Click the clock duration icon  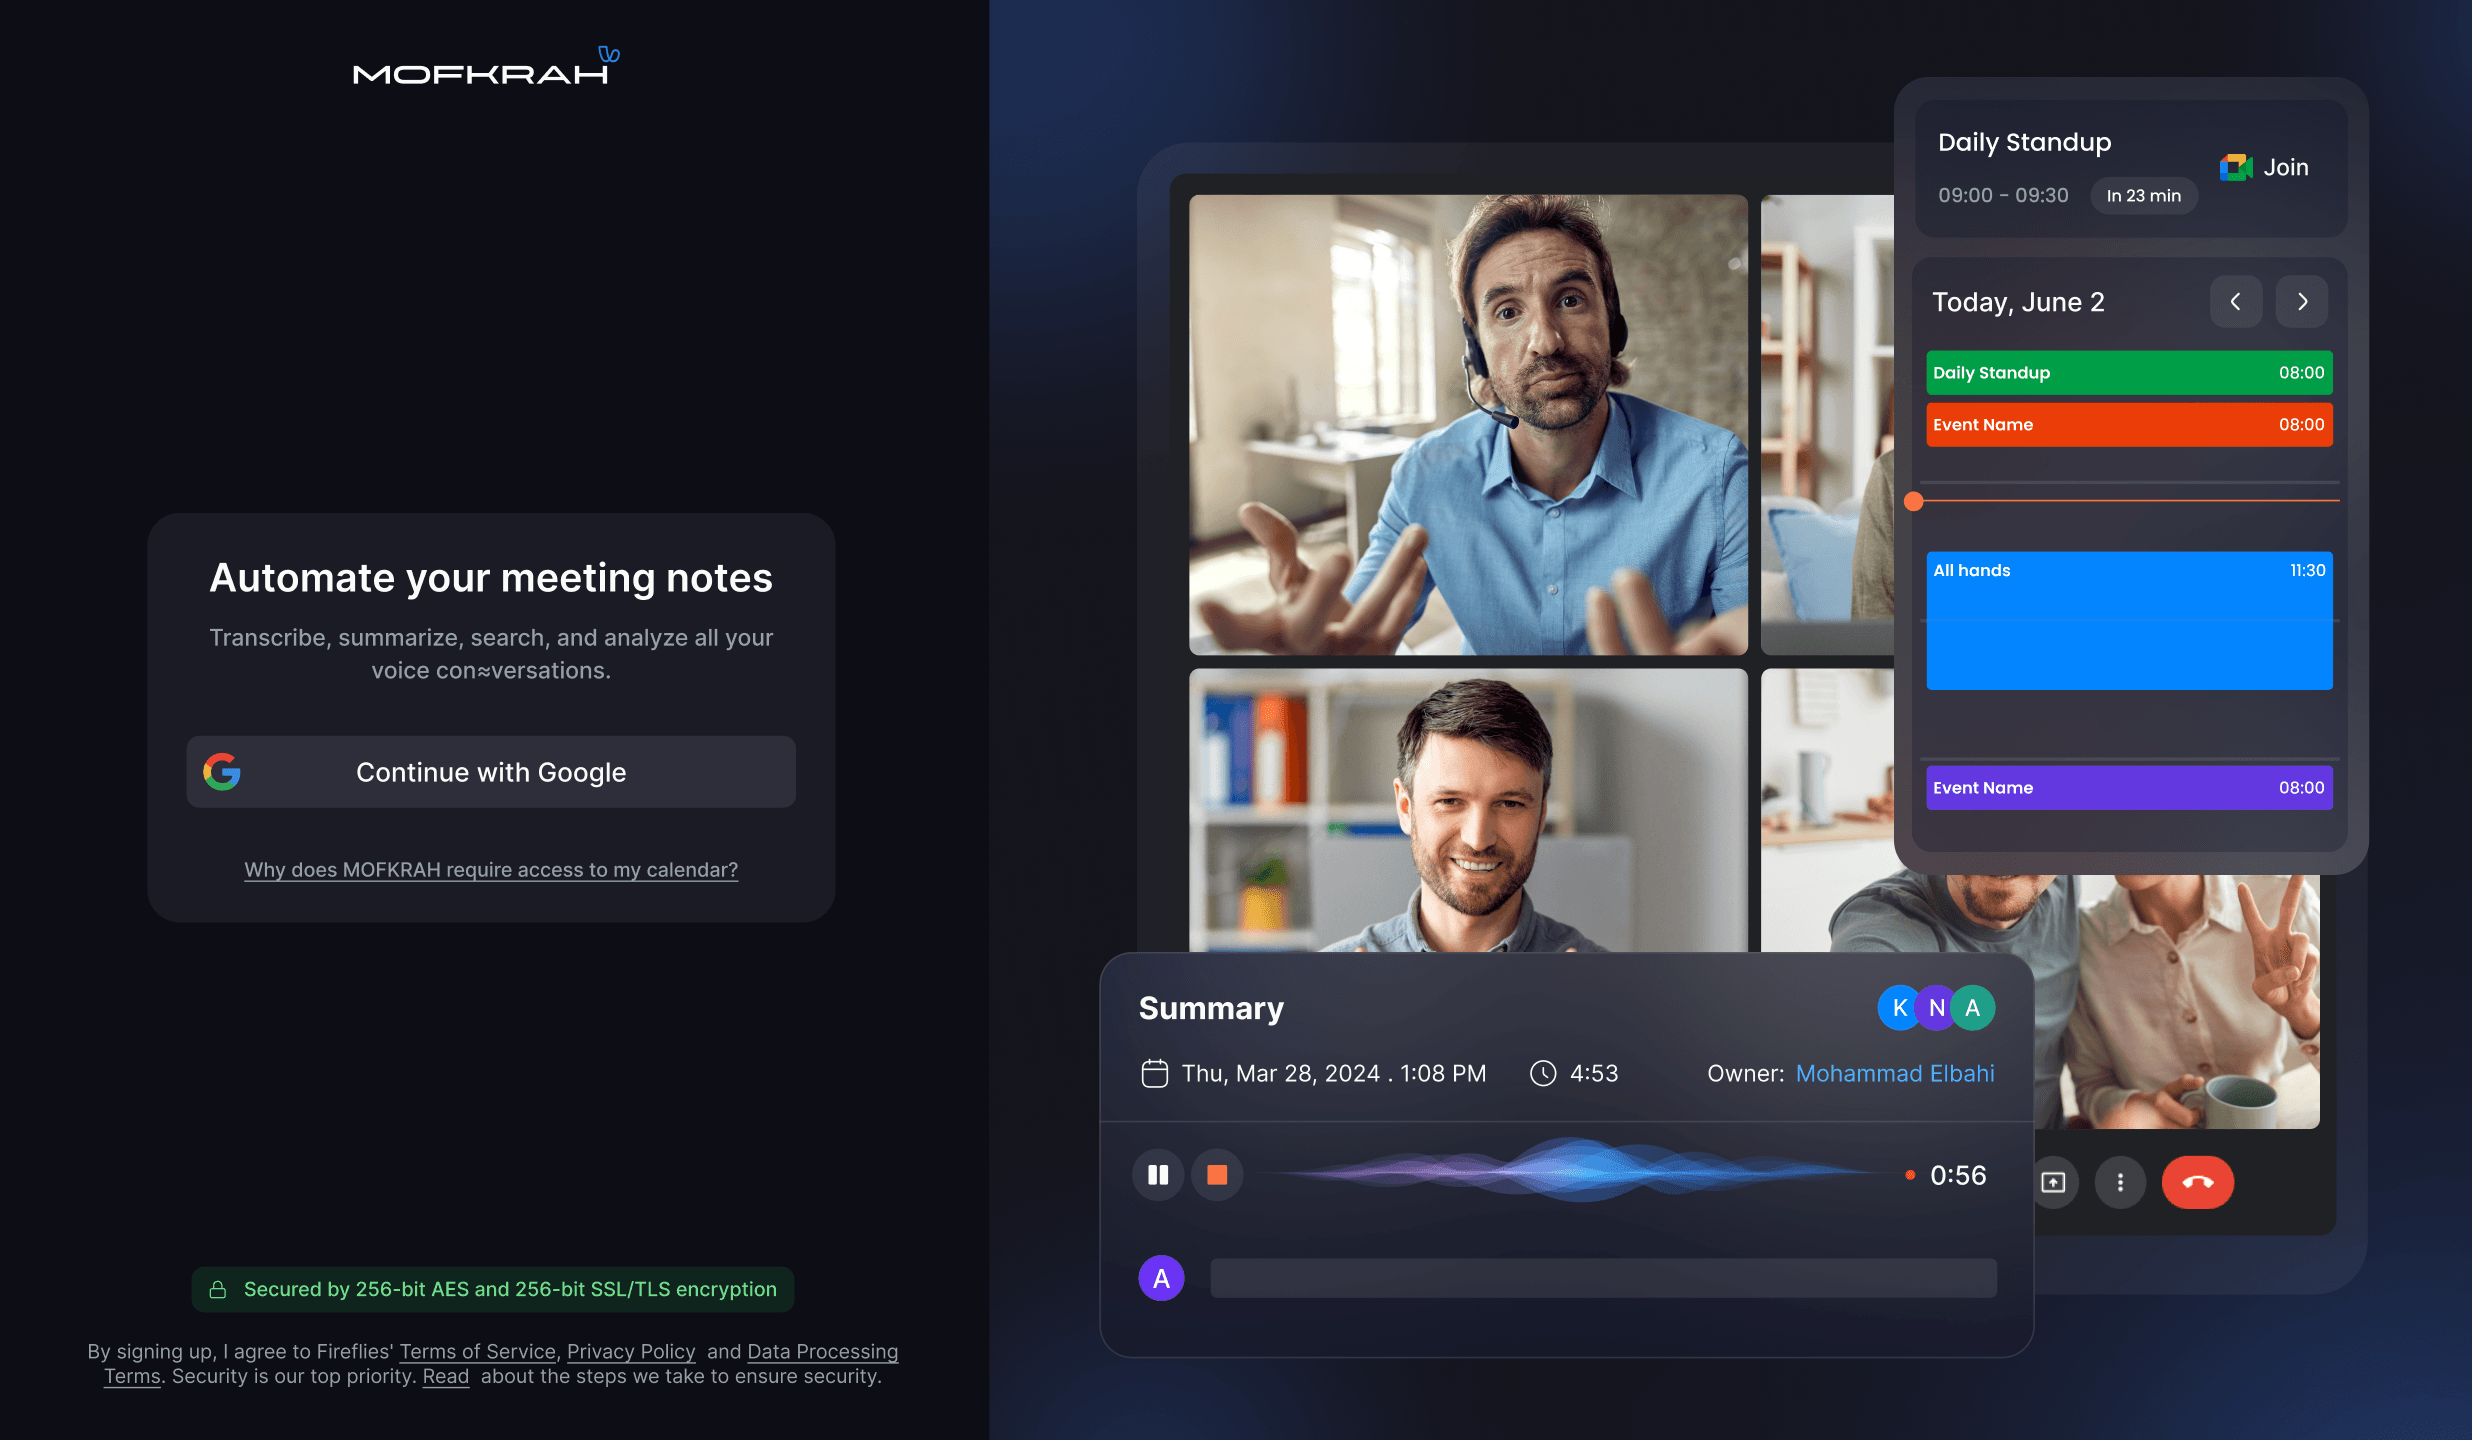click(x=1543, y=1073)
